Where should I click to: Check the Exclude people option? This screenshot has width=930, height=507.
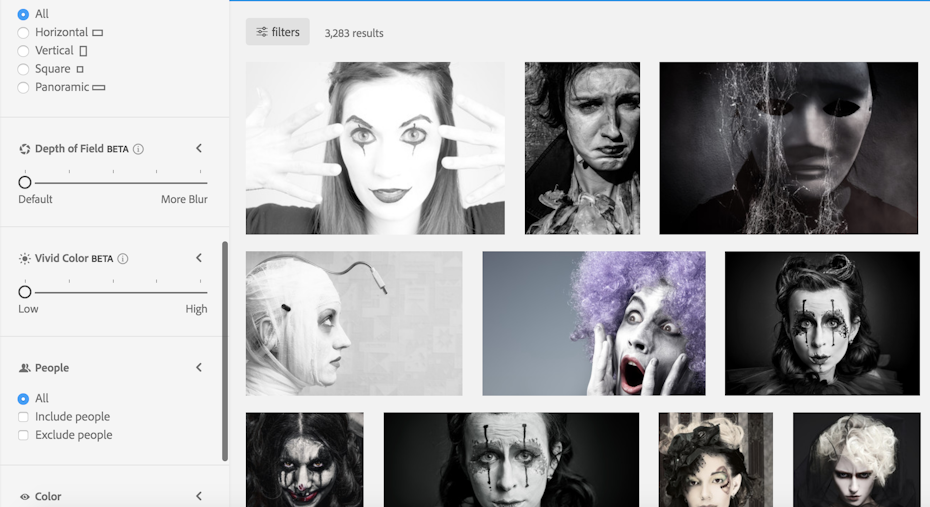pos(23,435)
